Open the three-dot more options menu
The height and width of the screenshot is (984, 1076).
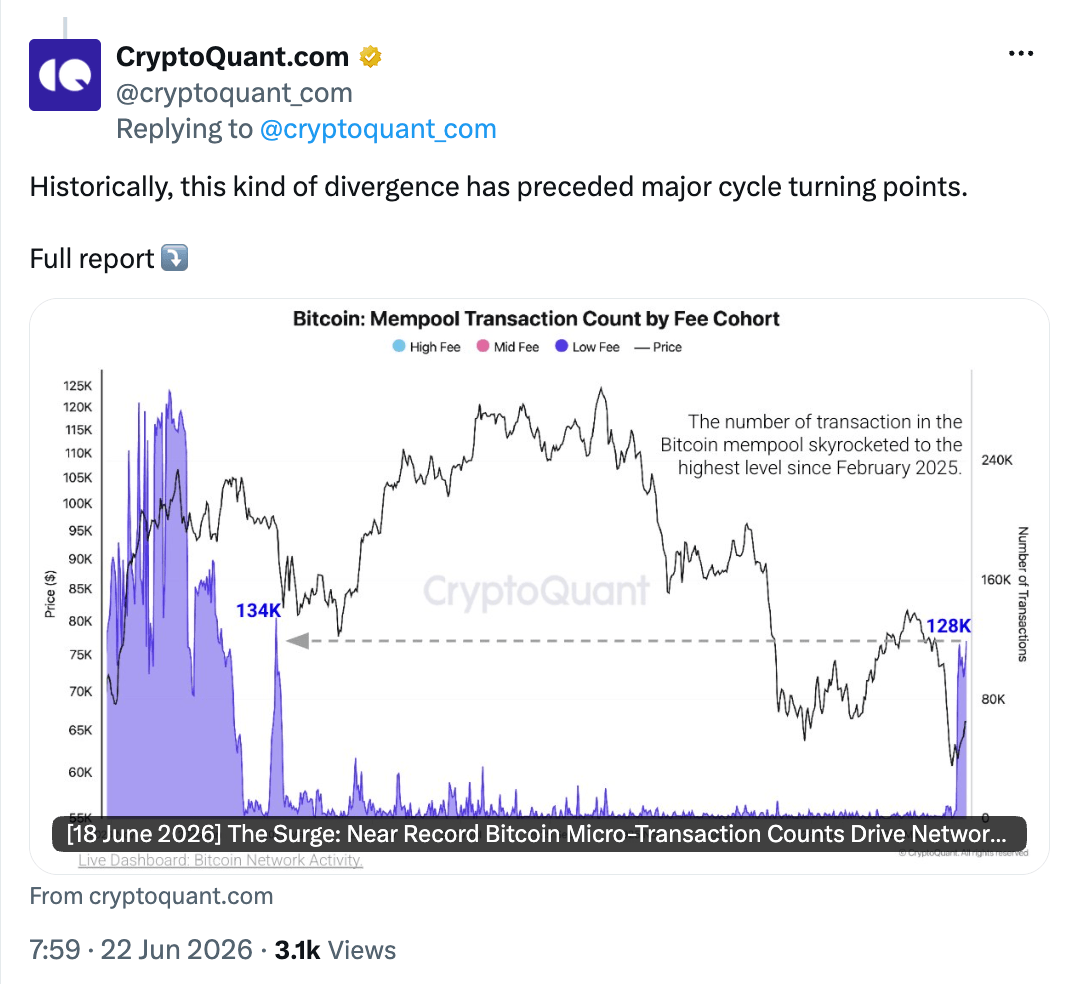(1020, 54)
